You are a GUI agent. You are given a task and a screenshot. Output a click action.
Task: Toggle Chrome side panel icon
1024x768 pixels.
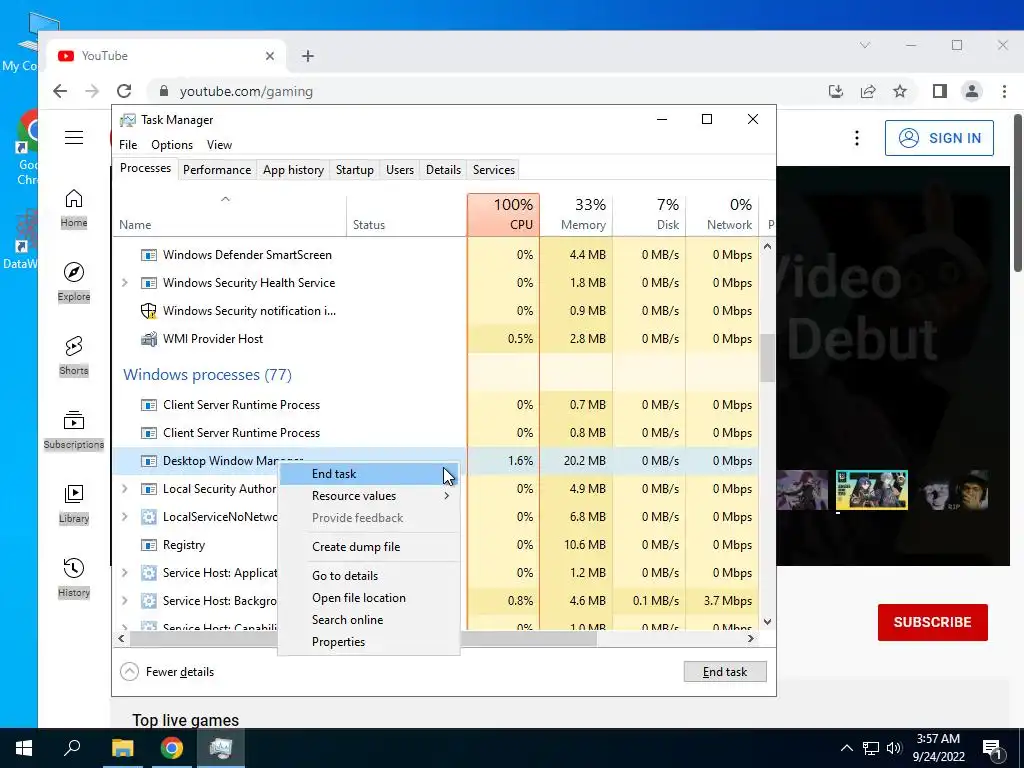(x=940, y=91)
